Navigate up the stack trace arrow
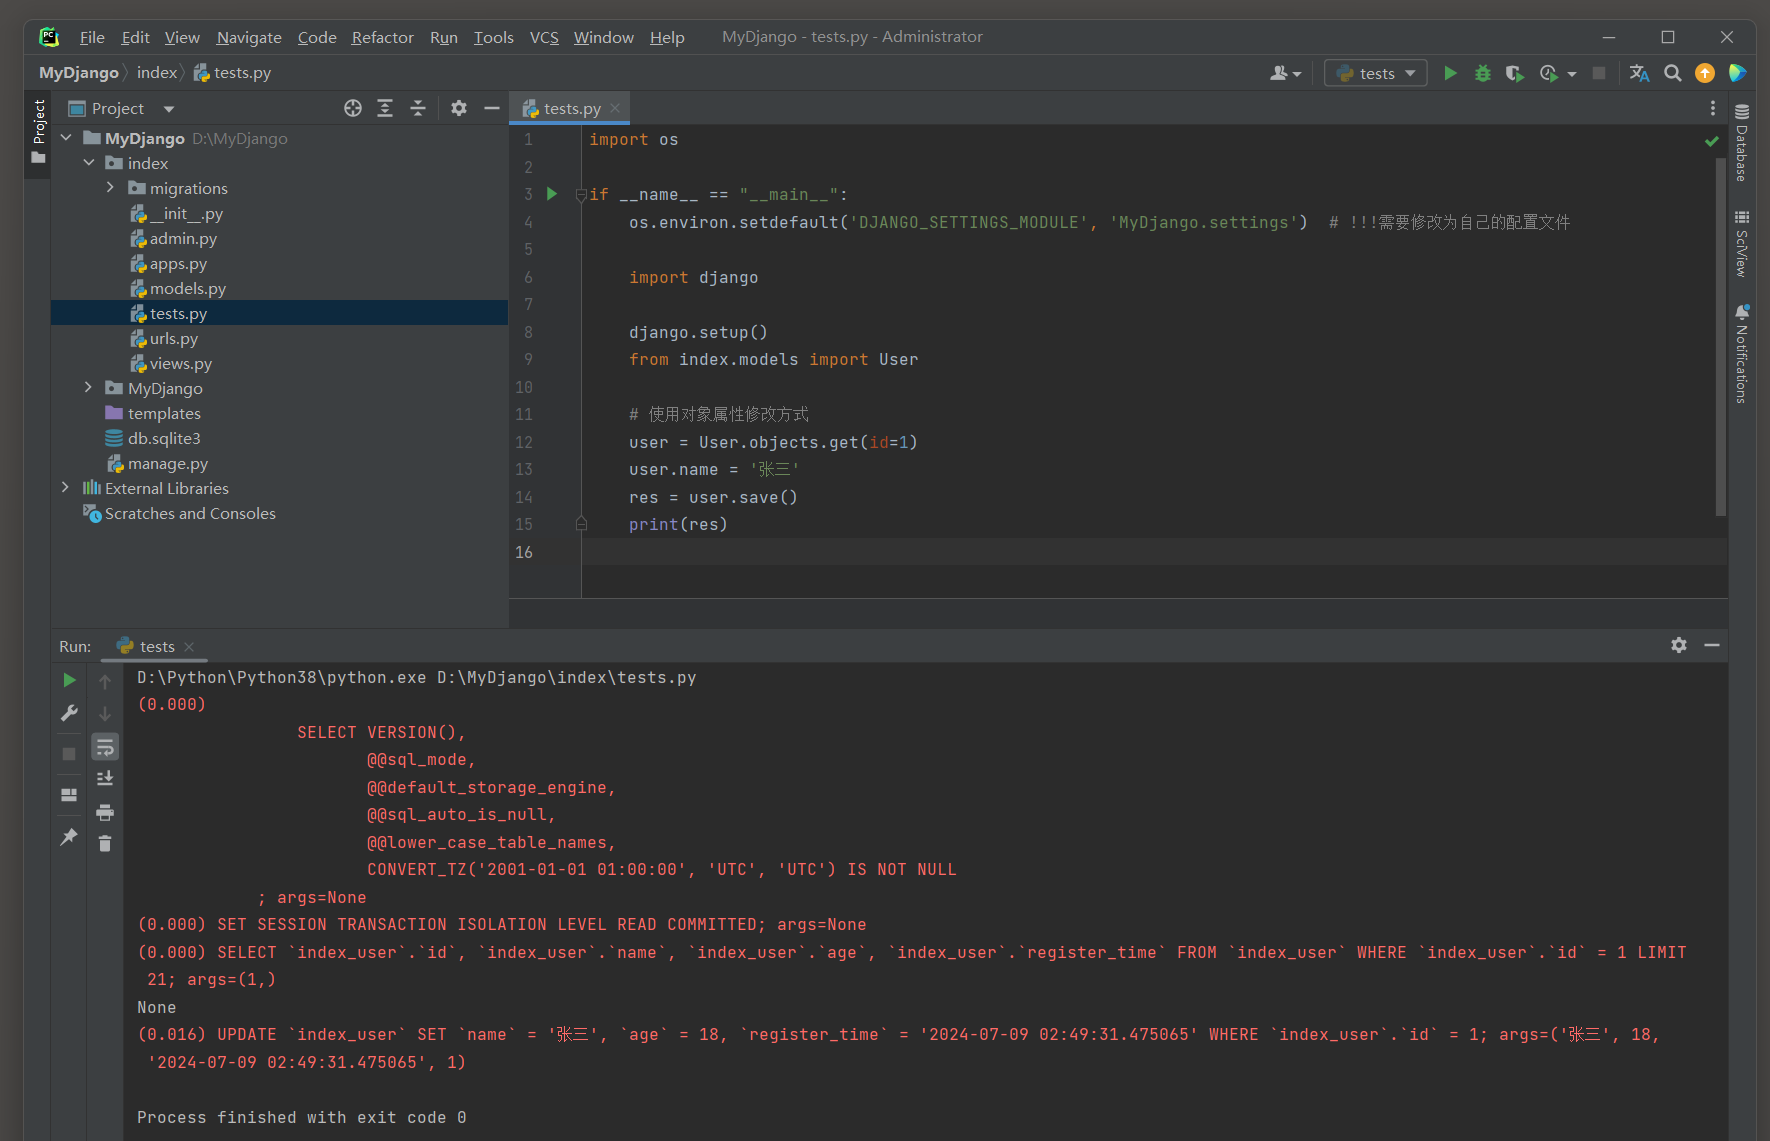1770x1141 pixels. 105,681
